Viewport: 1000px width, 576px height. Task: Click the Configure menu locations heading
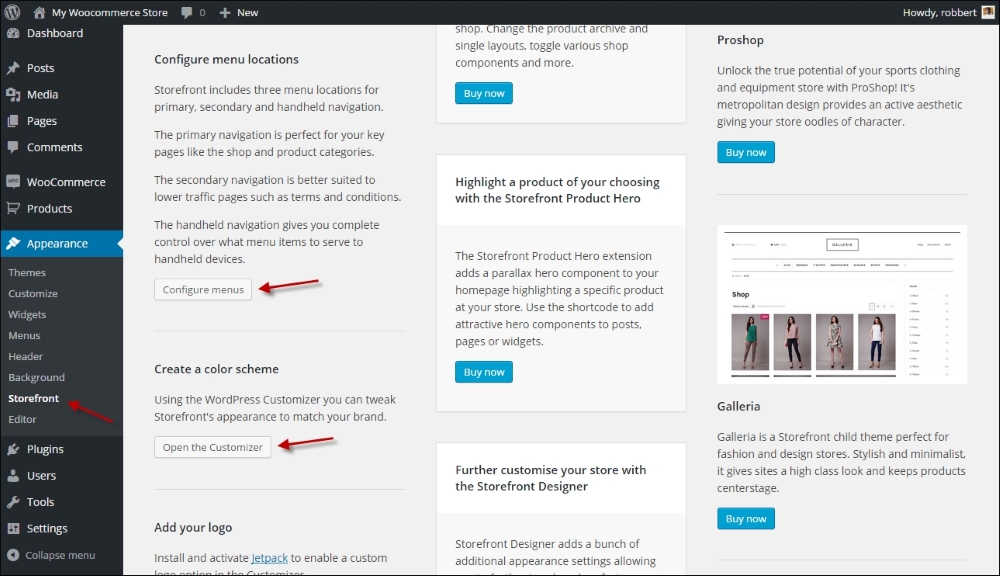click(x=226, y=59)
